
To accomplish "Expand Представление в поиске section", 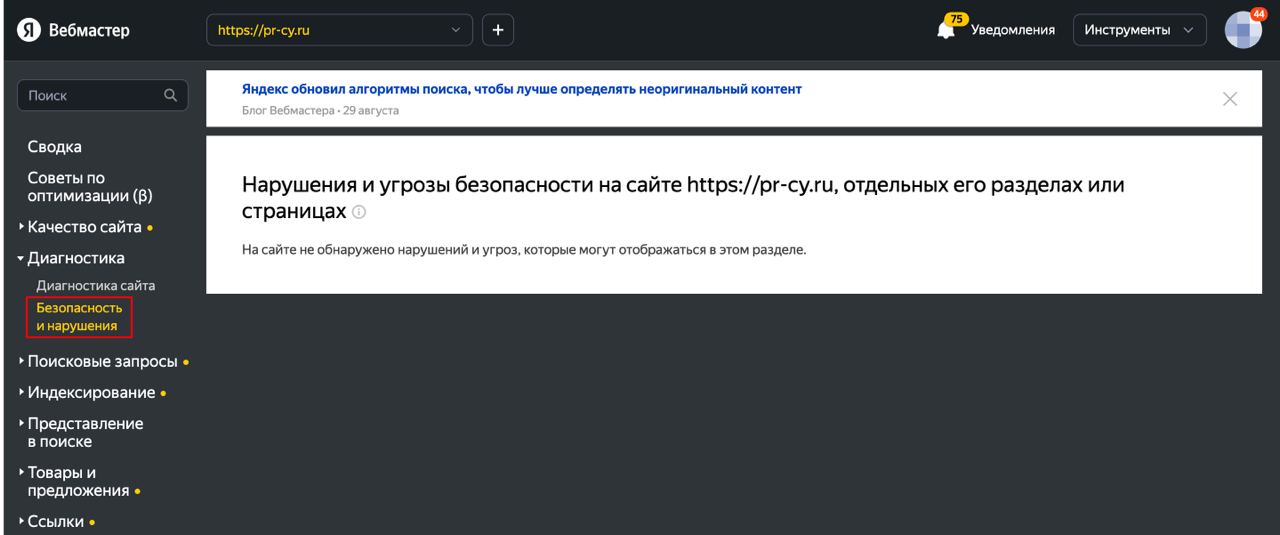I will coord(81,433).
